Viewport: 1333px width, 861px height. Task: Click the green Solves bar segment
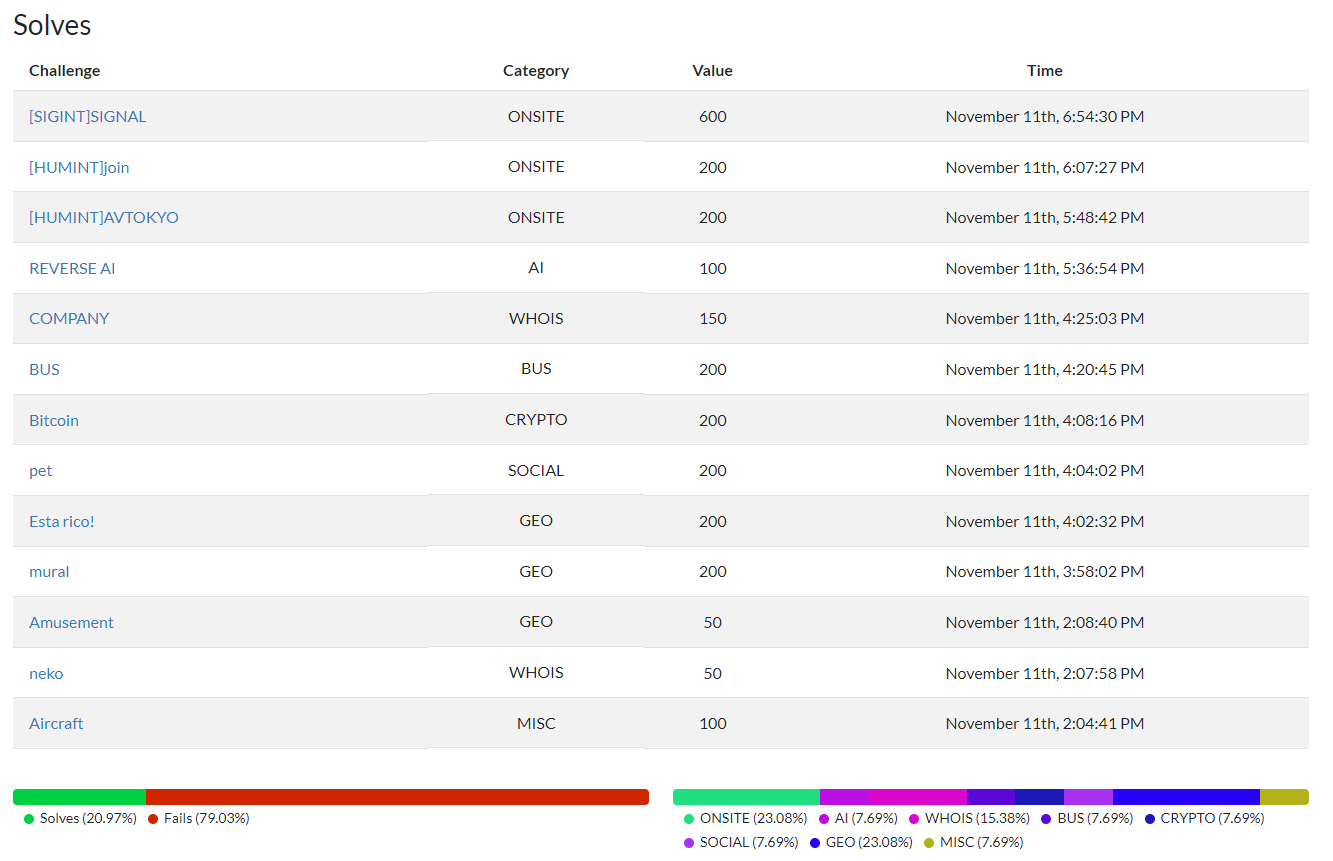tap(79, 797)
